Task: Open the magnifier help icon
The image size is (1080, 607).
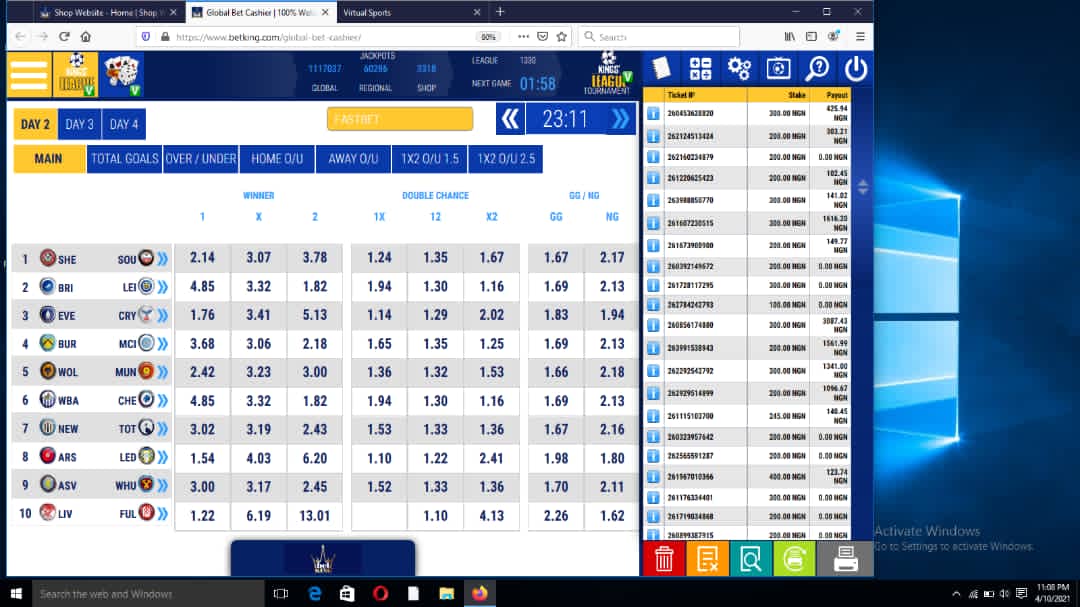Action: 818,68
